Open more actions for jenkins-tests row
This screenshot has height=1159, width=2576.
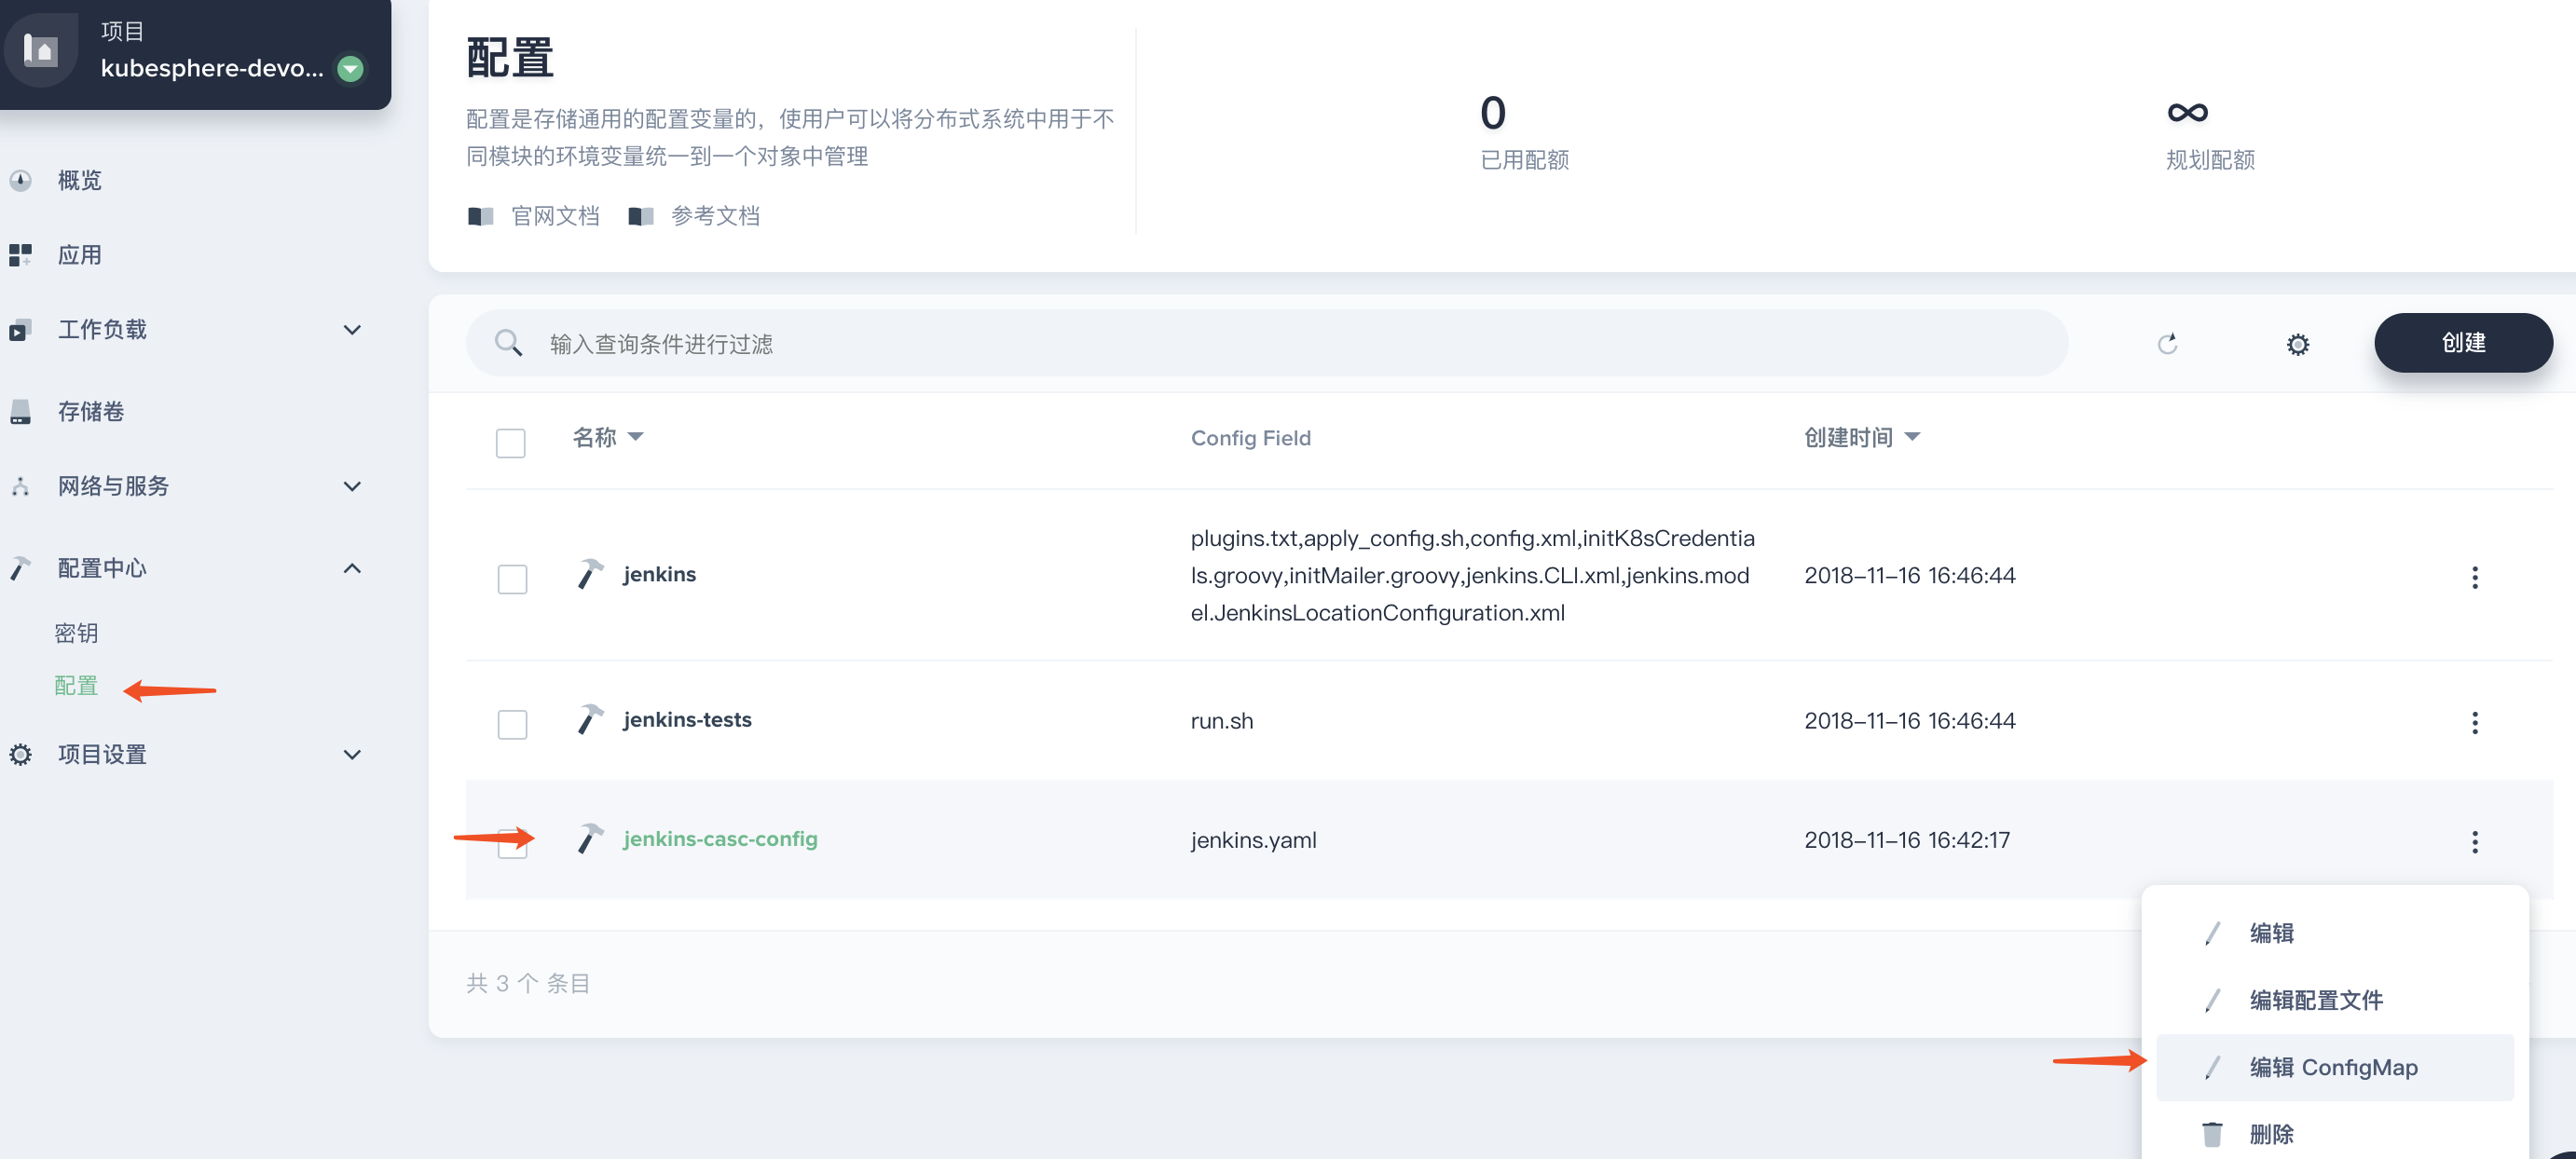pyautogui.click(x=2475, y=722)
